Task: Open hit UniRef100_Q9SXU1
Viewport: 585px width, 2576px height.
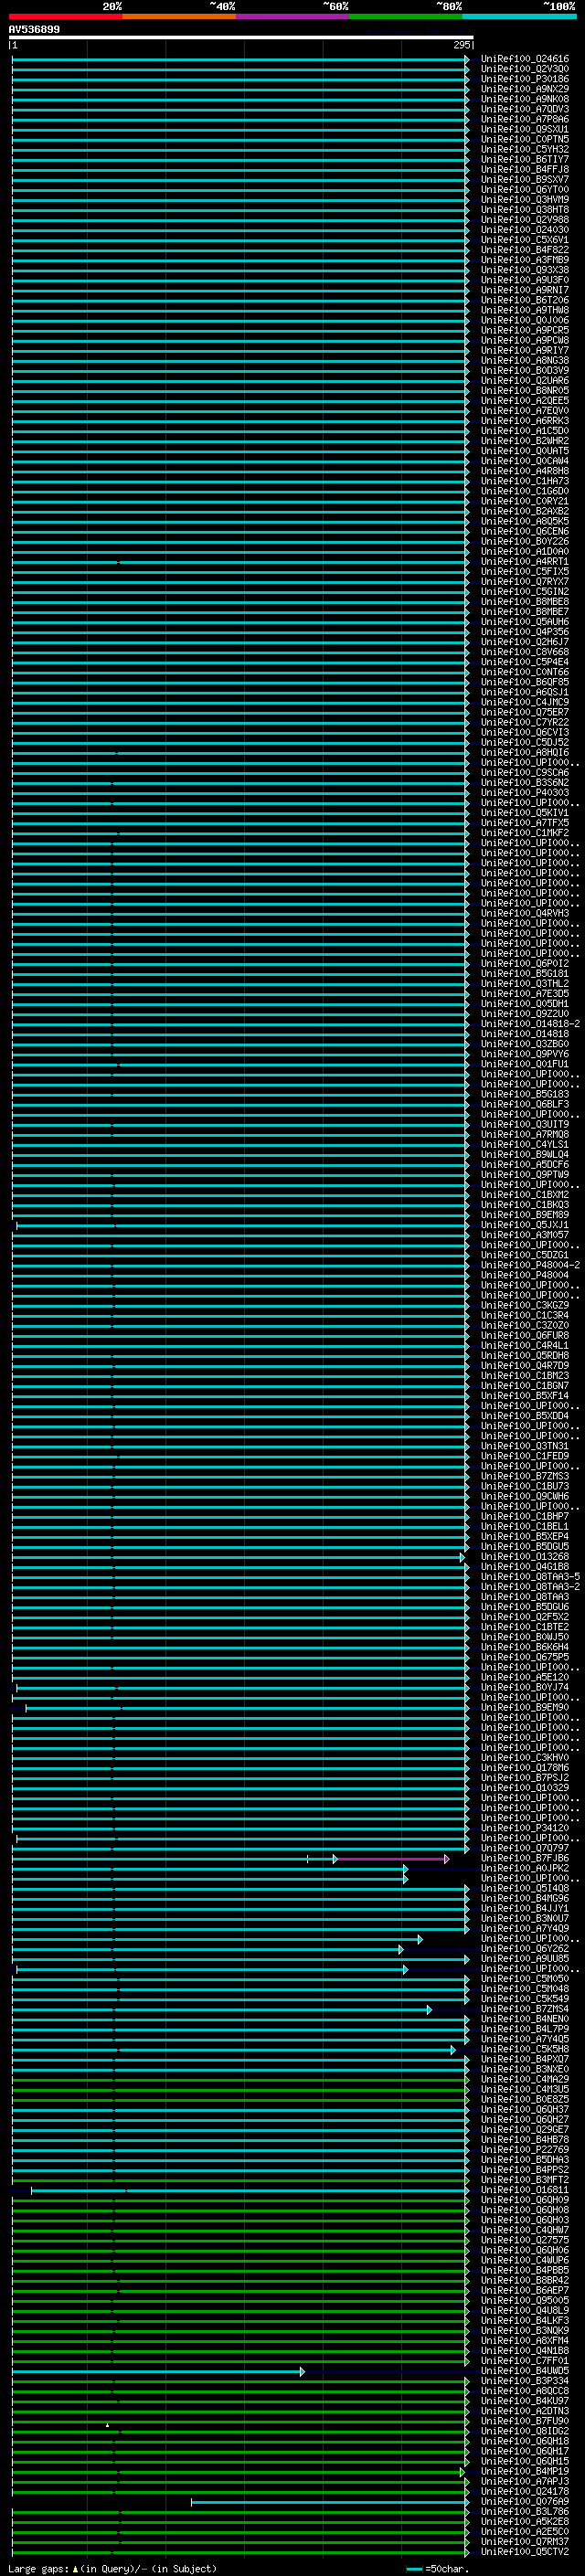Action: pos(525,129)
